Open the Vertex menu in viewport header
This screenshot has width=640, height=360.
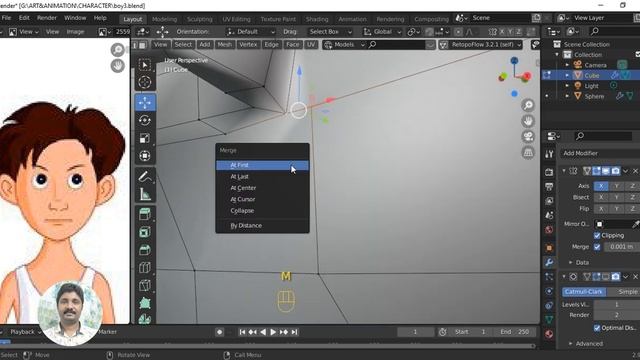248,44
